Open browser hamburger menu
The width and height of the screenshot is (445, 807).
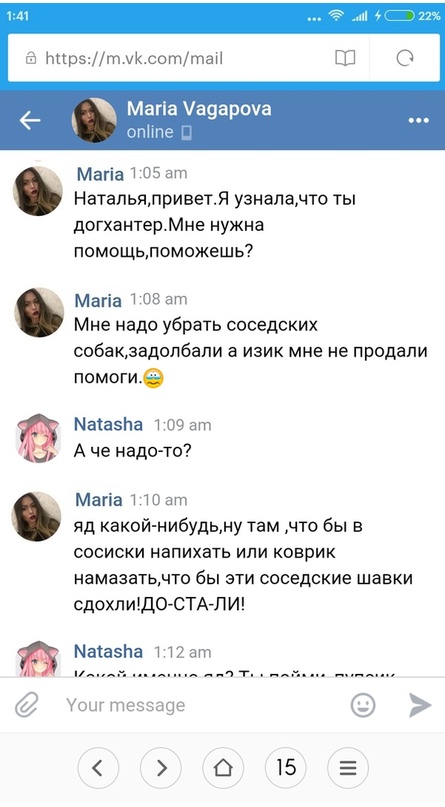(348, 768)
